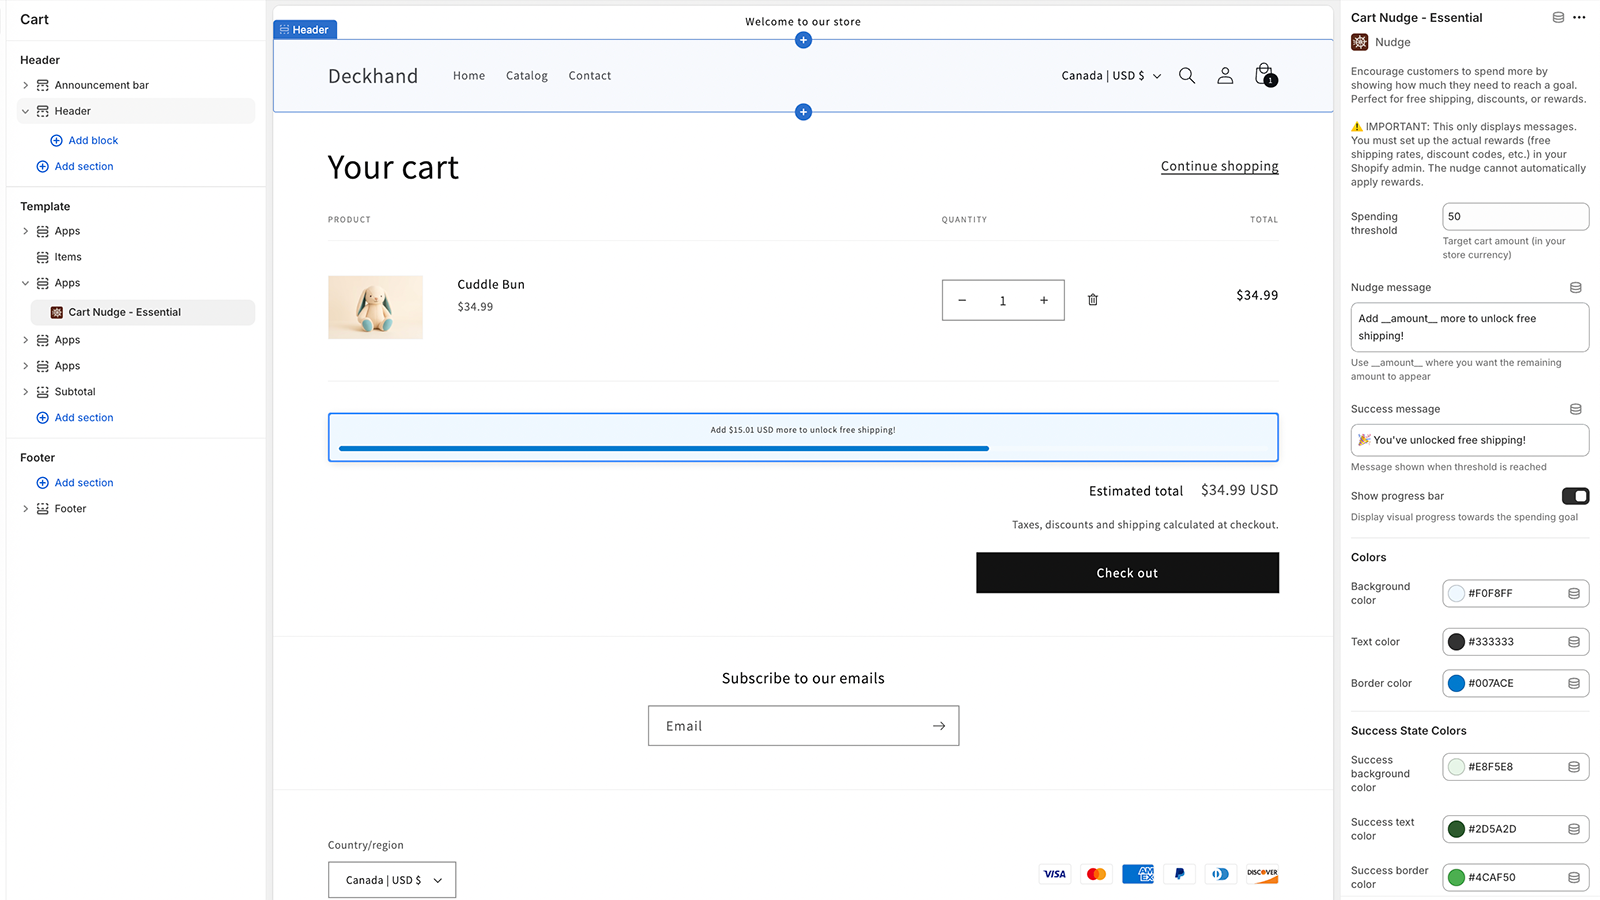The height and width of the screenshot is (900, 1600).
Task: Open the Catalog menu link
Action: pos(527,76)
